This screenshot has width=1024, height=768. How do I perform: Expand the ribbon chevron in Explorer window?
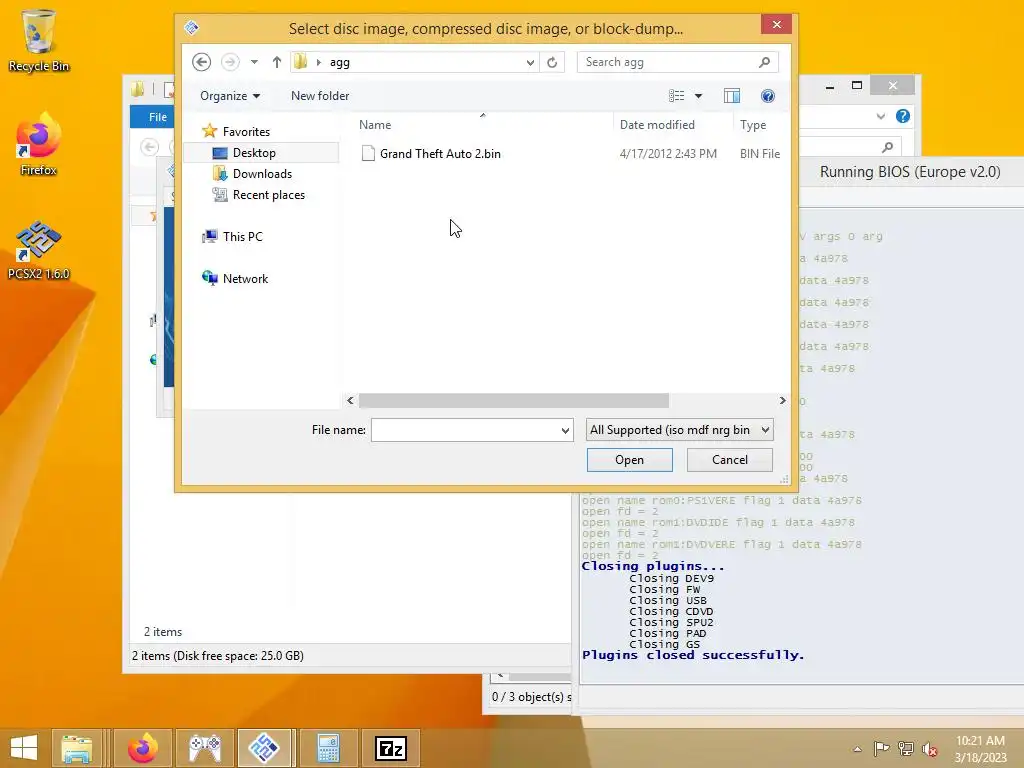[880, 116]
